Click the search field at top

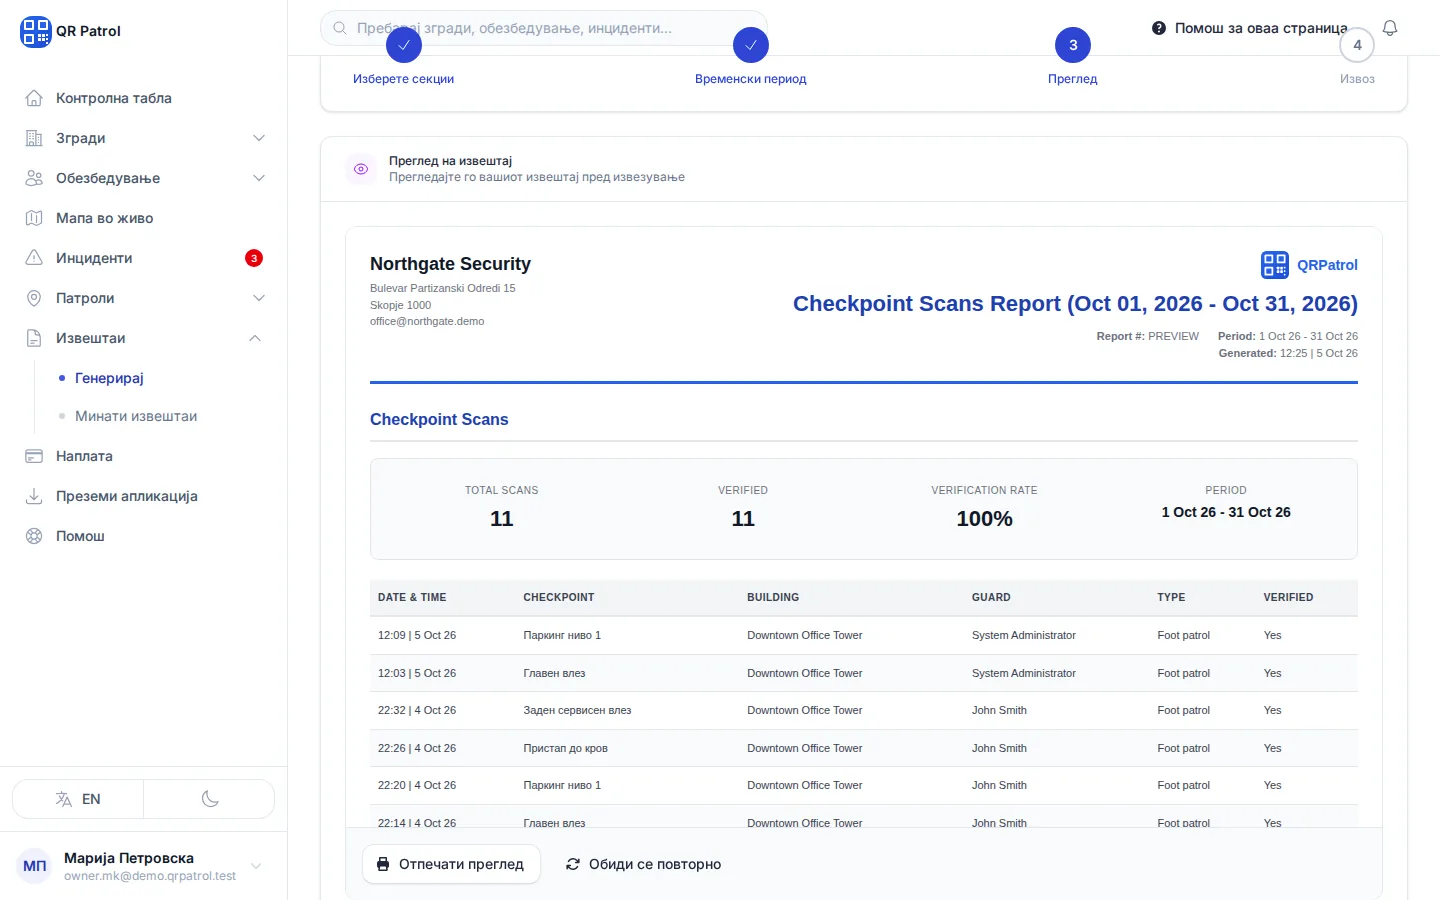pyautogui.click(x=544, y=28)
